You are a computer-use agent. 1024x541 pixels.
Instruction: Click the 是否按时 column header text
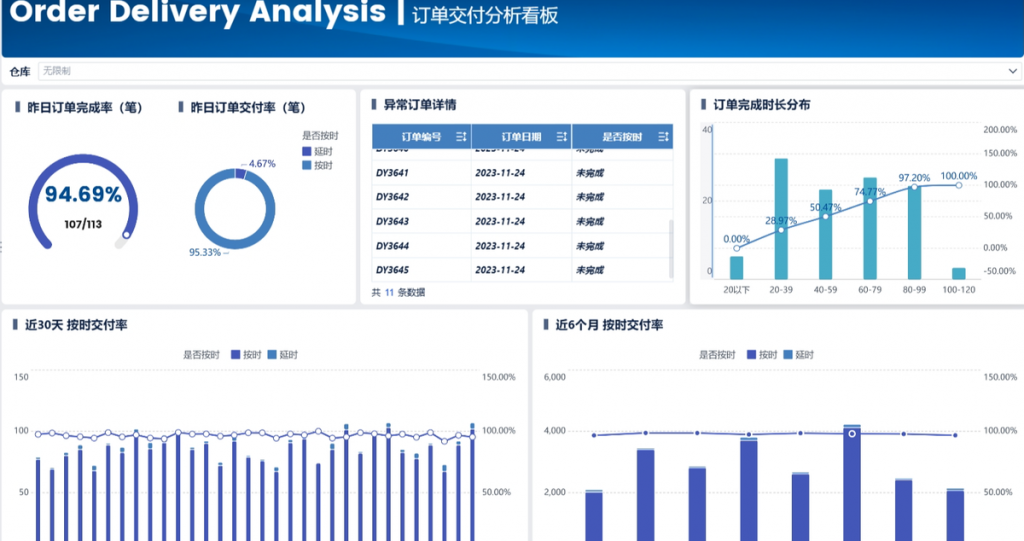[622, 137]
